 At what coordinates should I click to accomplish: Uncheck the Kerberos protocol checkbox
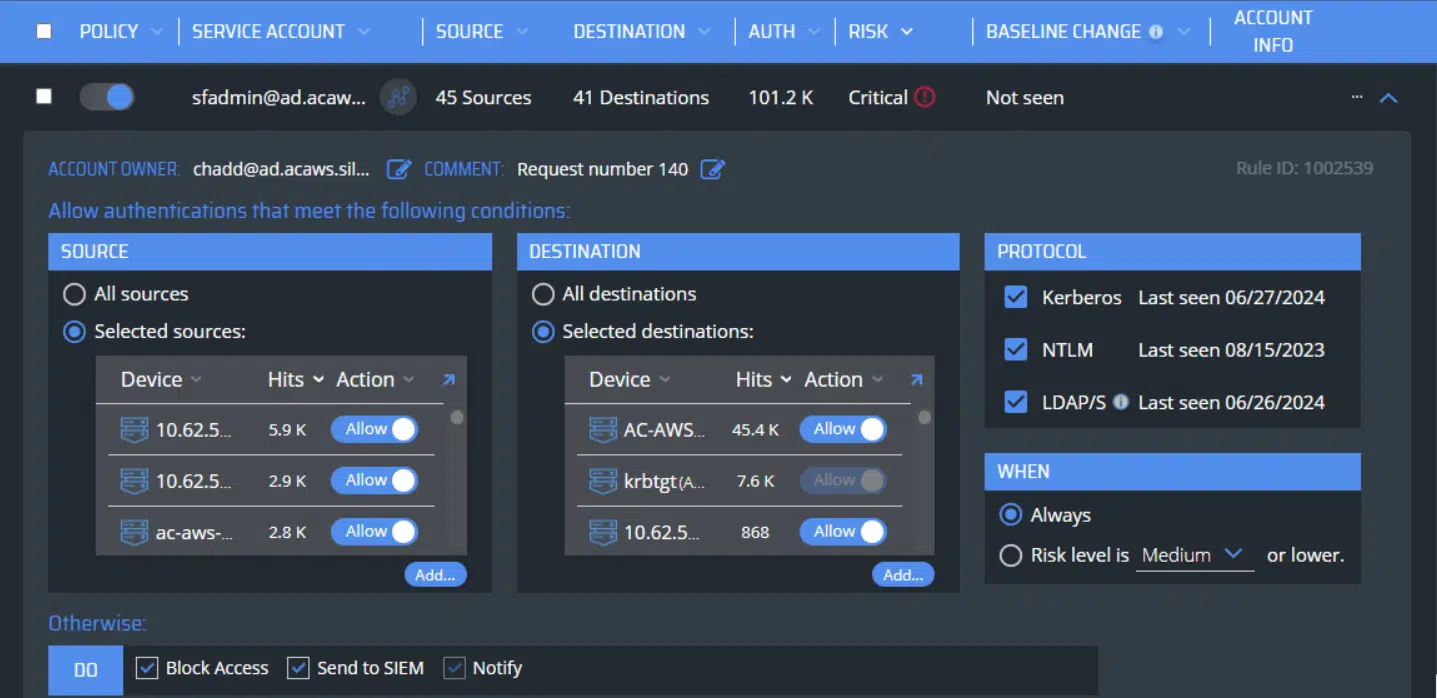[1016, 297]
